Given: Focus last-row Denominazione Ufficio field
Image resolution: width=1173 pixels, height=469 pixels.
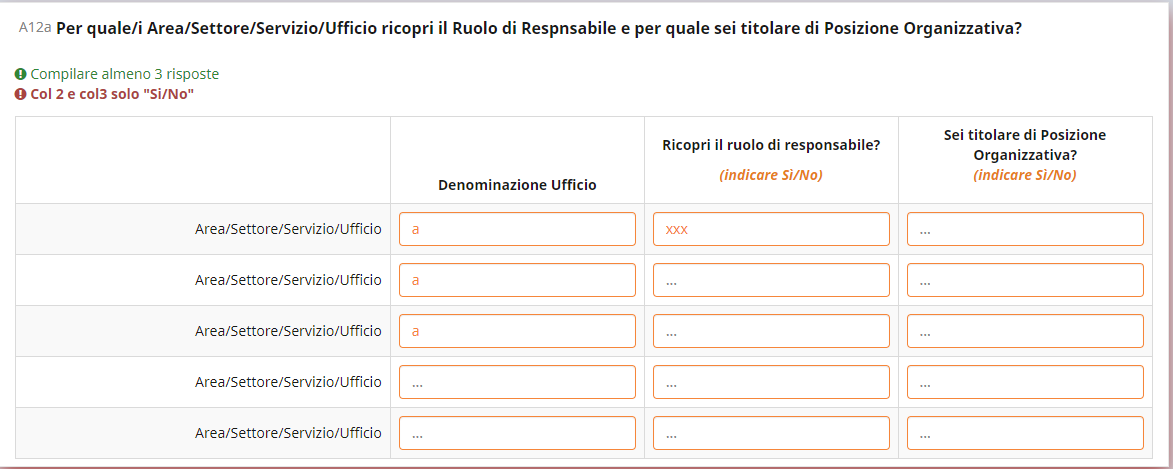Looking at the screenshot, I should tap(517, 433).
